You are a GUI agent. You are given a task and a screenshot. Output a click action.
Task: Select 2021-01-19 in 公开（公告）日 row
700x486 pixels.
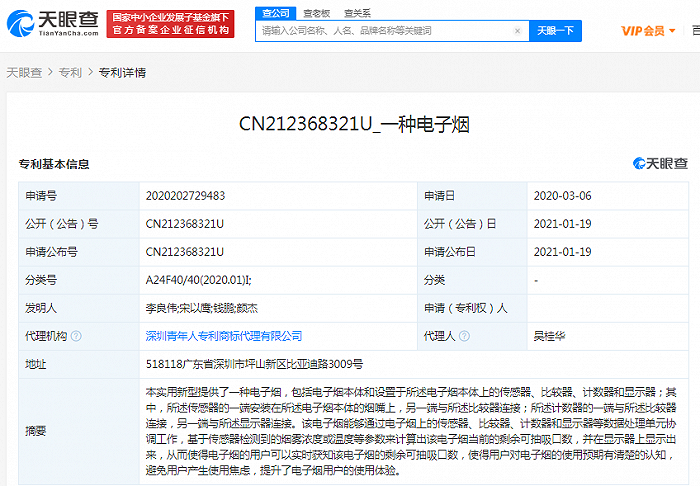(x=562, y=224)
